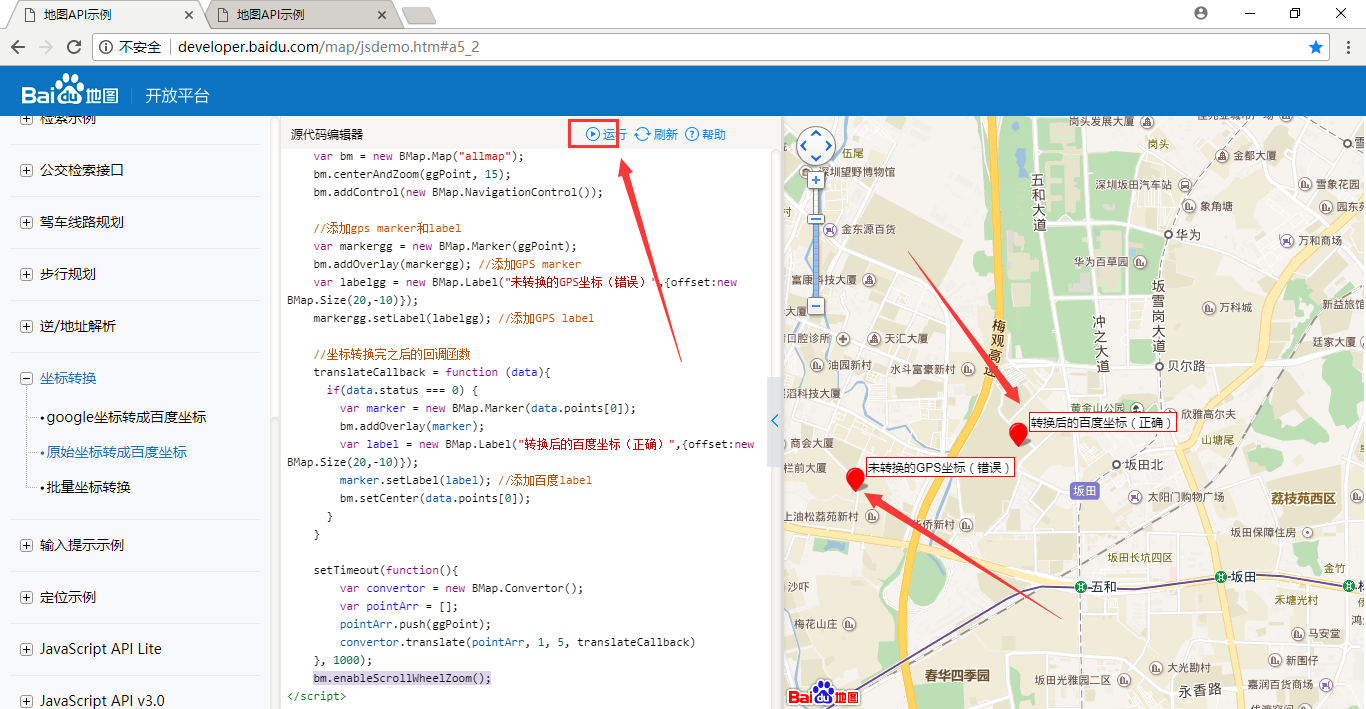Go back using the browser back arrow
1366x709 pixels.
point(17,46)
